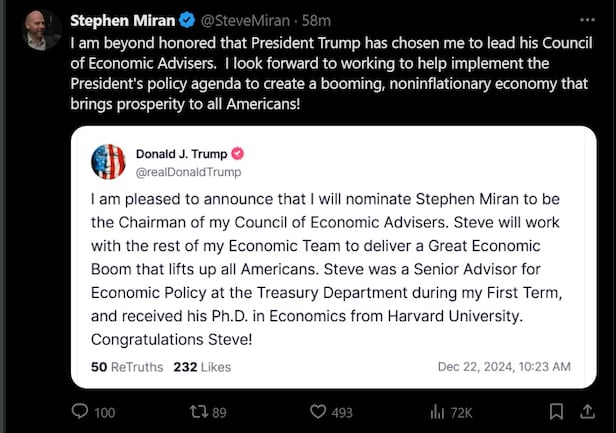Click the blue verified badge by Stephen Miran

[x=185, y=20]
